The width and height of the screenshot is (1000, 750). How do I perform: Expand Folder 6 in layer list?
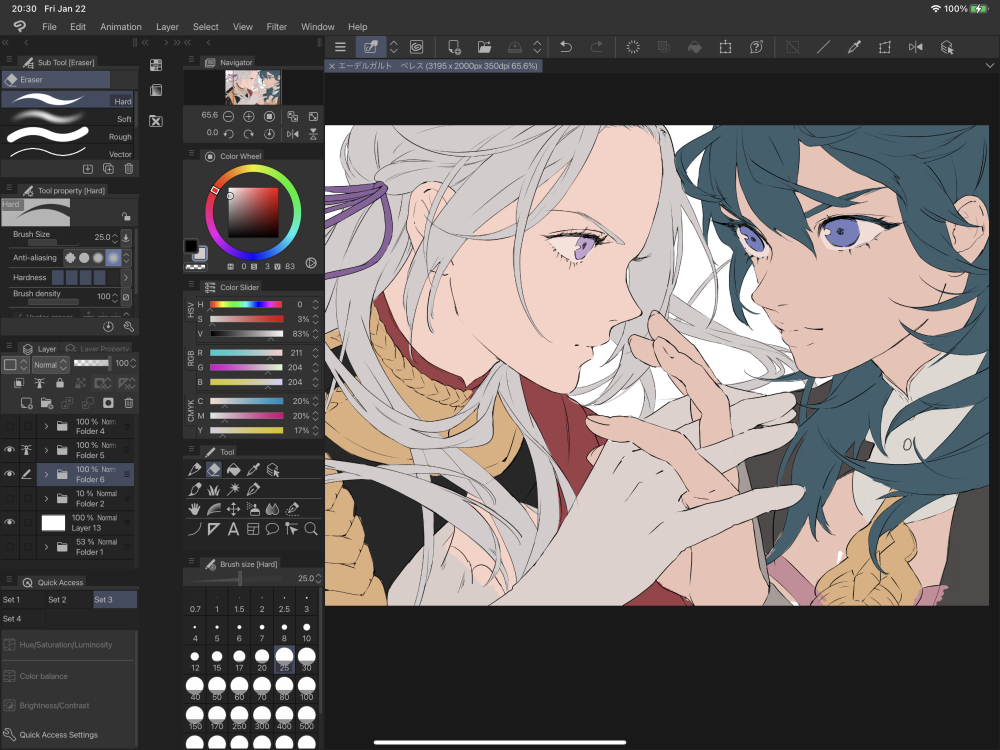point(46,474)
